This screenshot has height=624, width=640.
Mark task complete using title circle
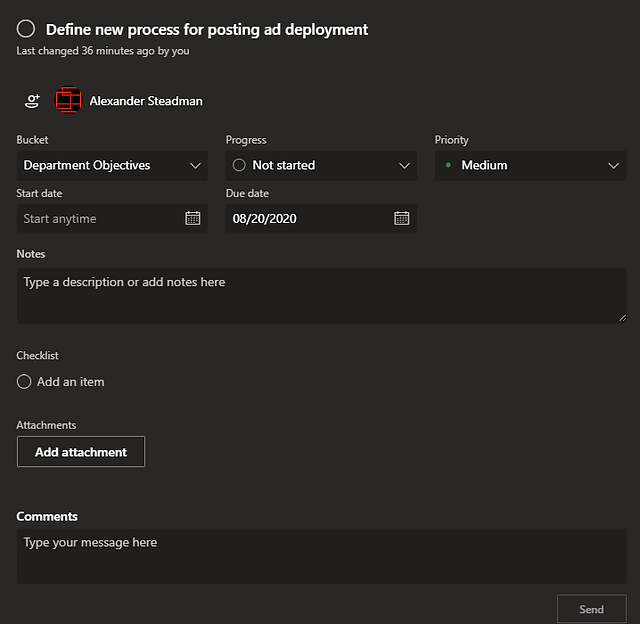26,29
